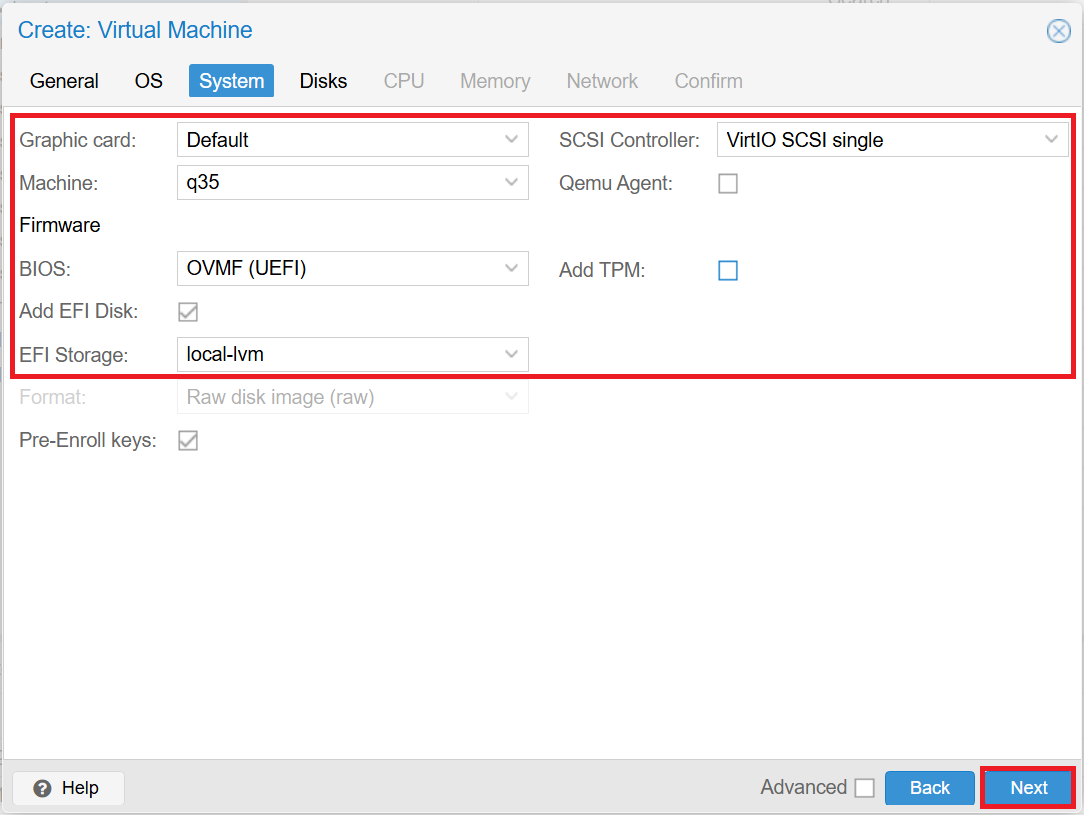This screenshot has width=1084, height=815.
Task: Click the Next button
Action: [1028, 787]
